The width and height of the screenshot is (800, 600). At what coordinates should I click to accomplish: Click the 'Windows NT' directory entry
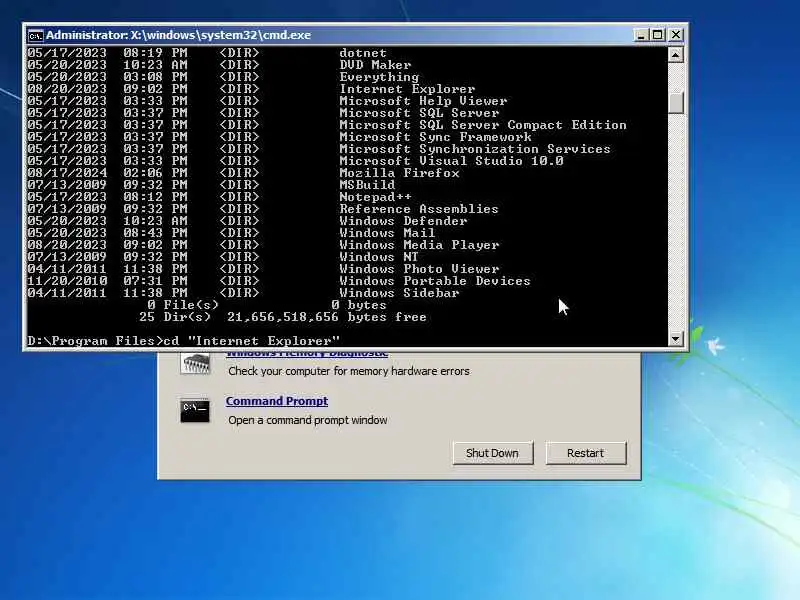tap(379, 257)
